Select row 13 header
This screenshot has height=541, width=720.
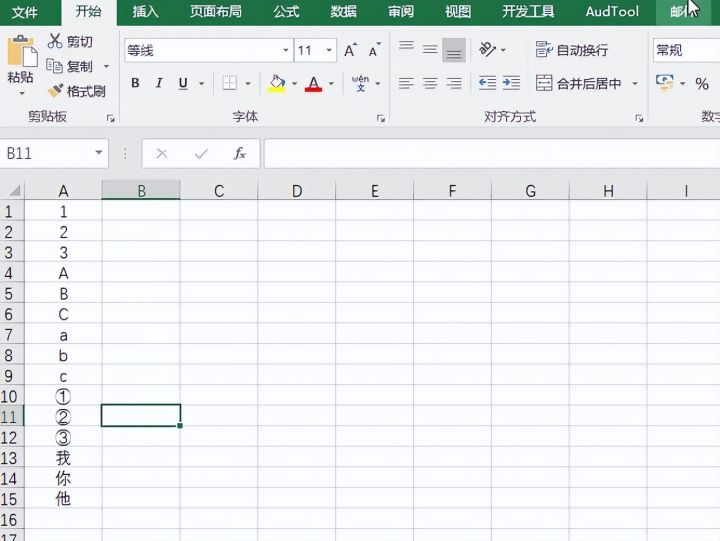[11, 458]
